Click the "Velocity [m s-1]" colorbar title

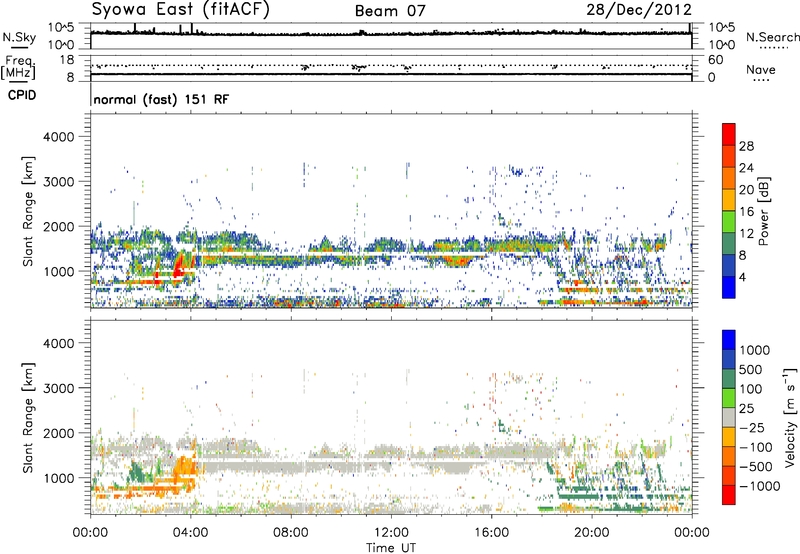click(x=790, y=417)
